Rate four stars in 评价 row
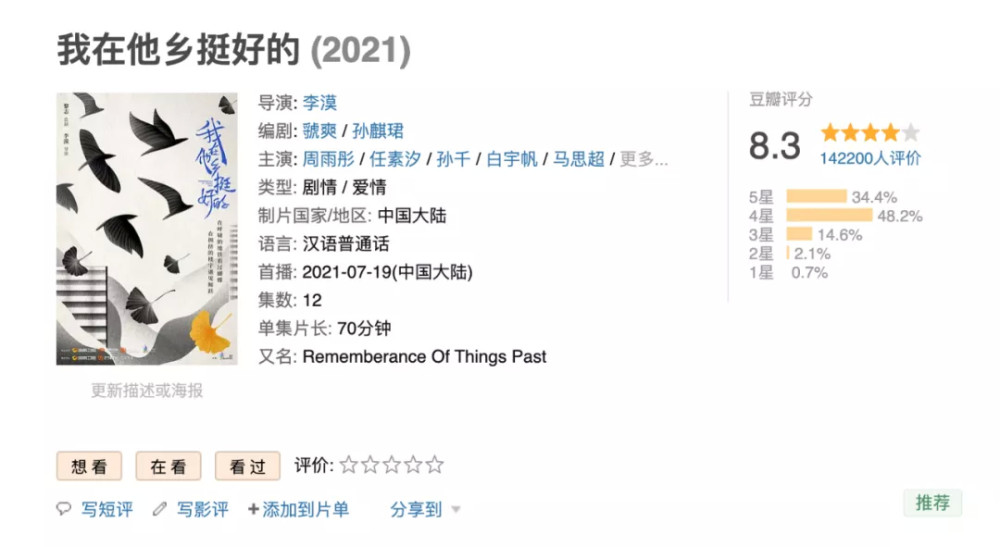 click(413, 465)
